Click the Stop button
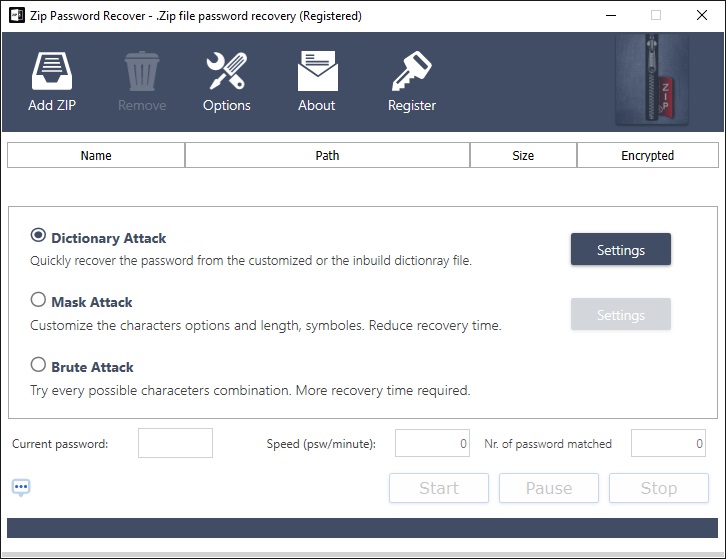 pyautogui.click(x=659, y=488)
